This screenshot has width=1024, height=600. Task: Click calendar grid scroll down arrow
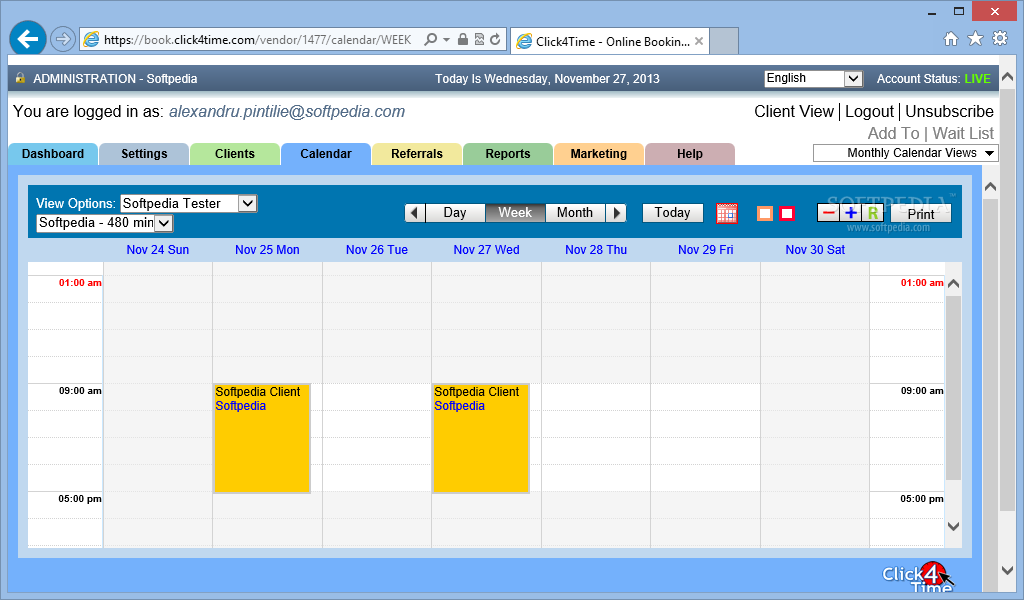click(953, 526)
